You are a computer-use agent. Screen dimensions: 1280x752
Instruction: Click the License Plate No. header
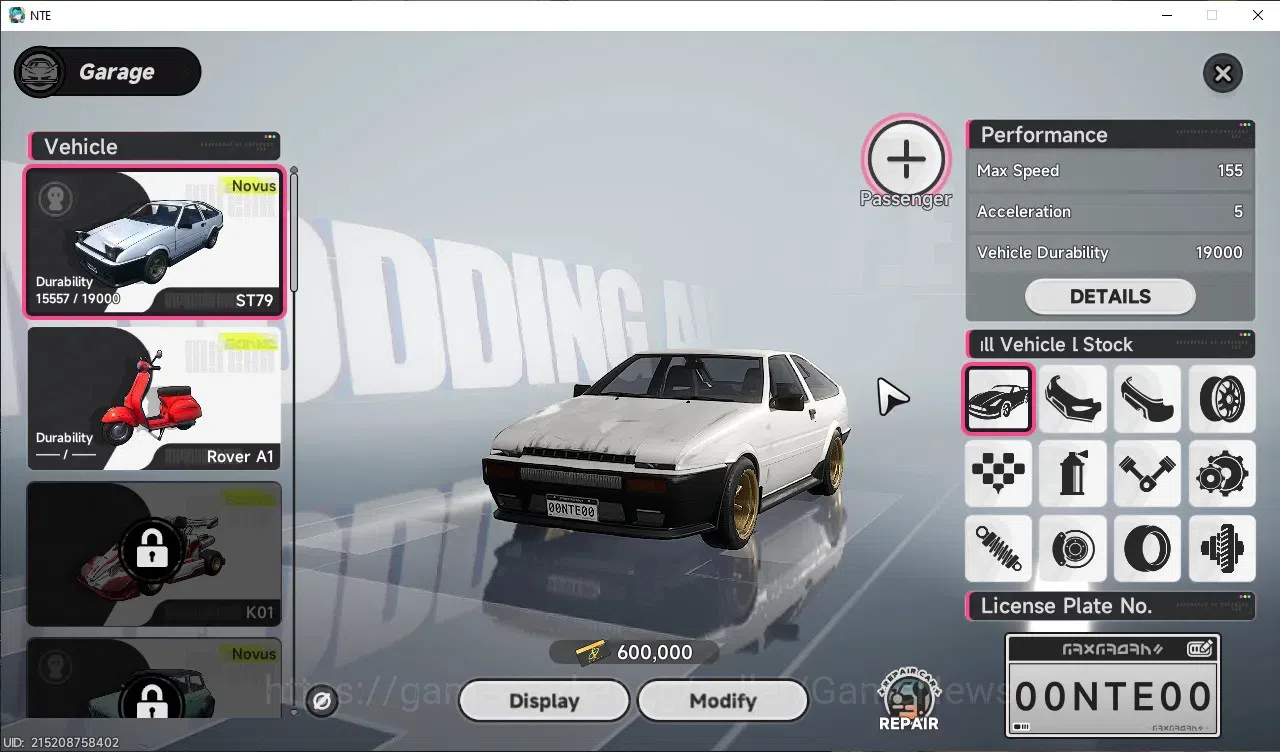click(x=1110, y=605)
